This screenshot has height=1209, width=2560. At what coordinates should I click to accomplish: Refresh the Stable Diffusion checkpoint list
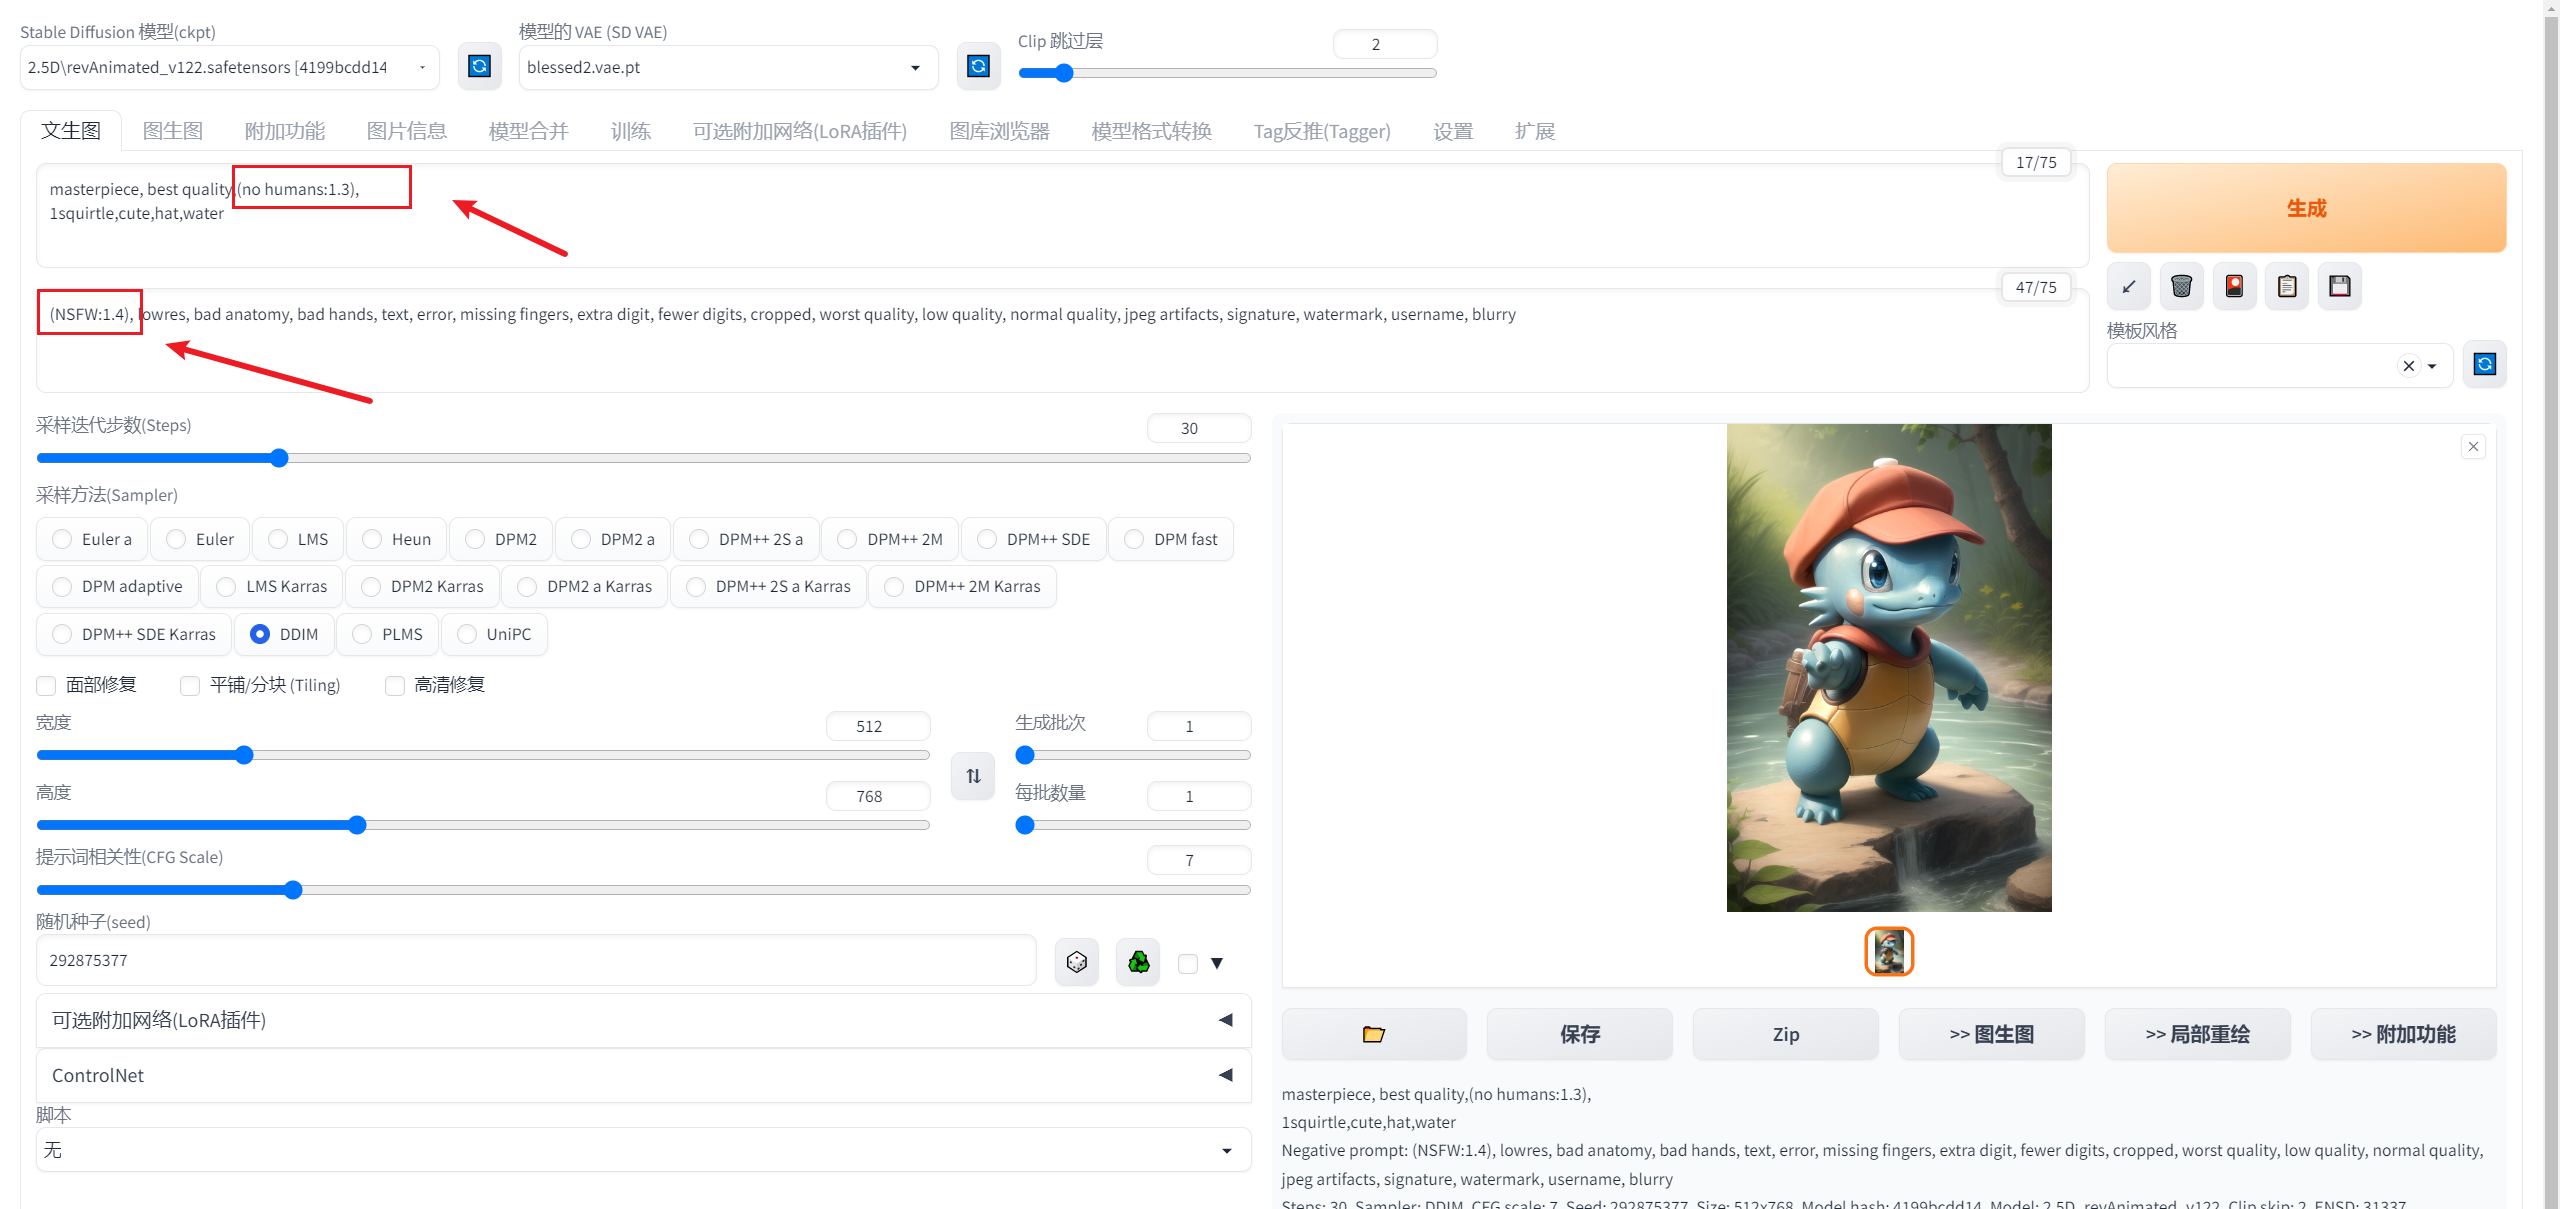[x=480, y=67]
